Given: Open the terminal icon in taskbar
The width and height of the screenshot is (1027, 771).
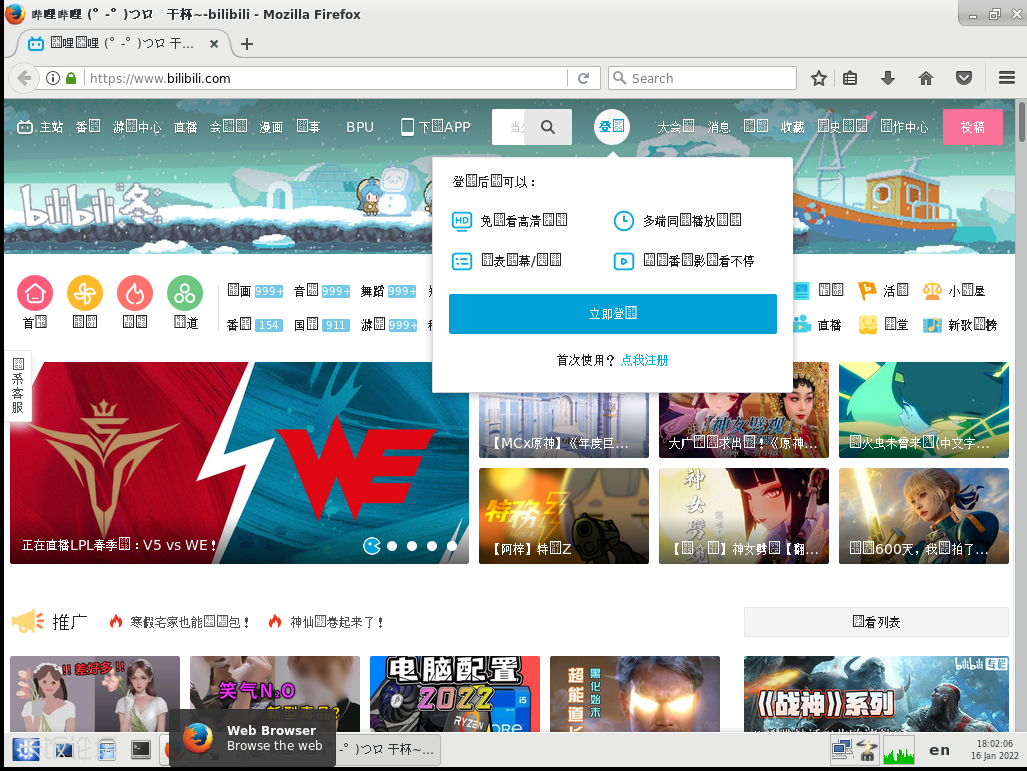Looking at the screenshot, I should (141, 749).
